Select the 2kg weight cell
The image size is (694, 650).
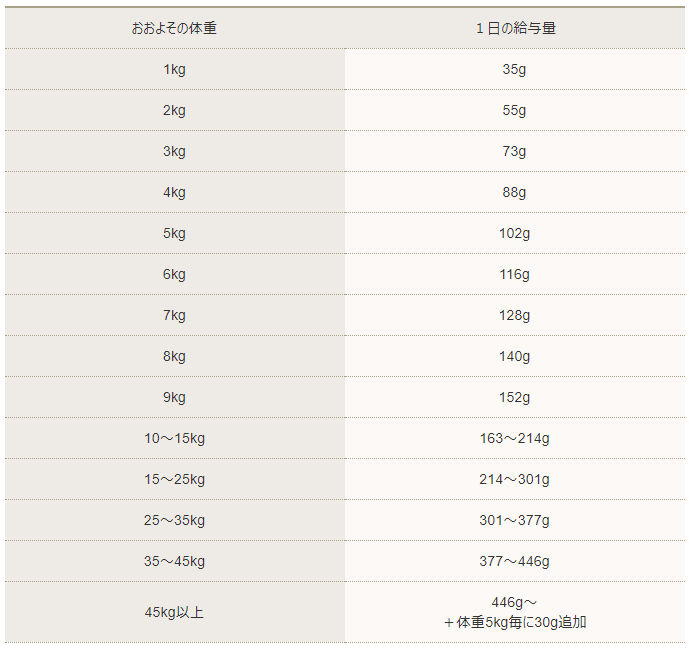(174, 110)
